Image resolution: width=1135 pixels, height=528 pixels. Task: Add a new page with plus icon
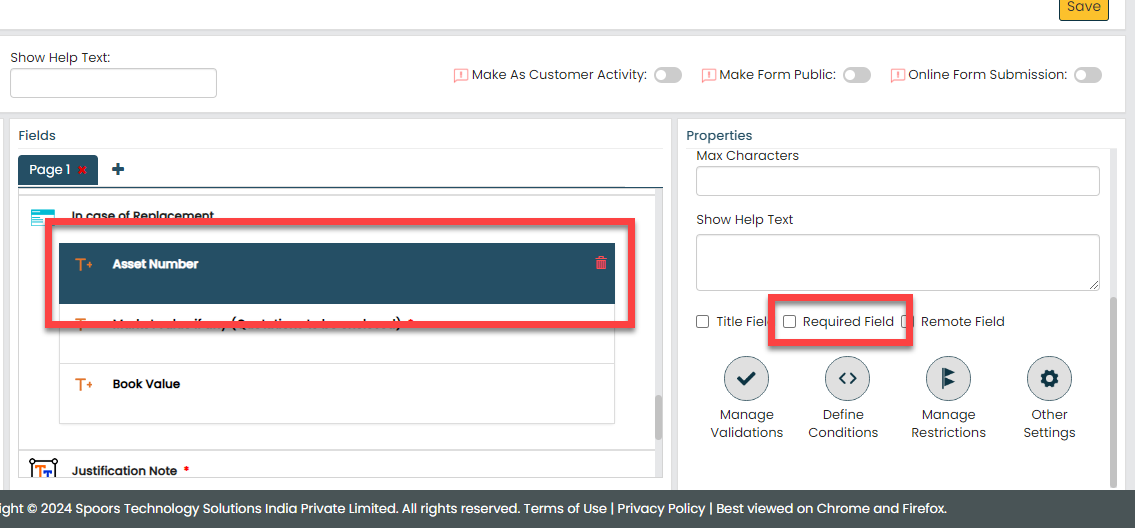click(x=118, y=169)
